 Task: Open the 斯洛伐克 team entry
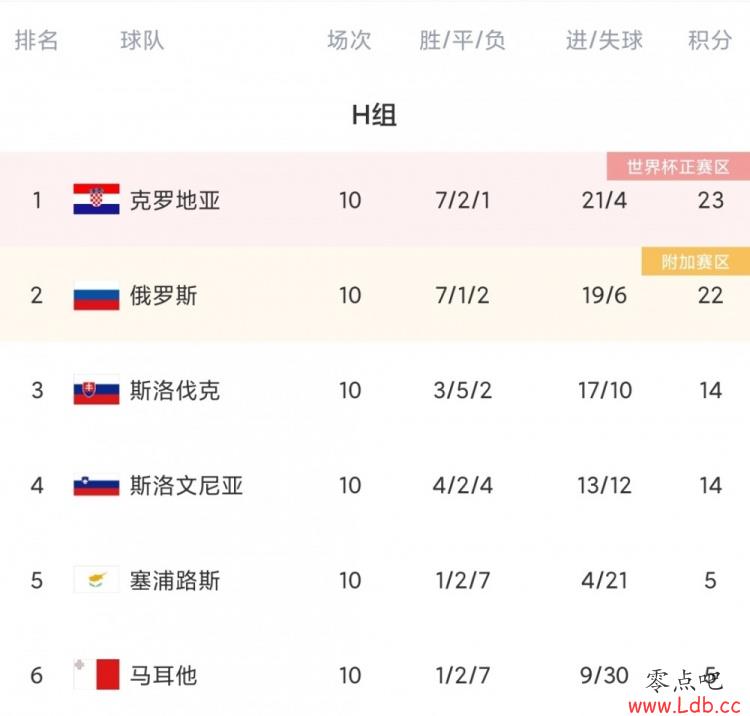click(x=175, y=390)
